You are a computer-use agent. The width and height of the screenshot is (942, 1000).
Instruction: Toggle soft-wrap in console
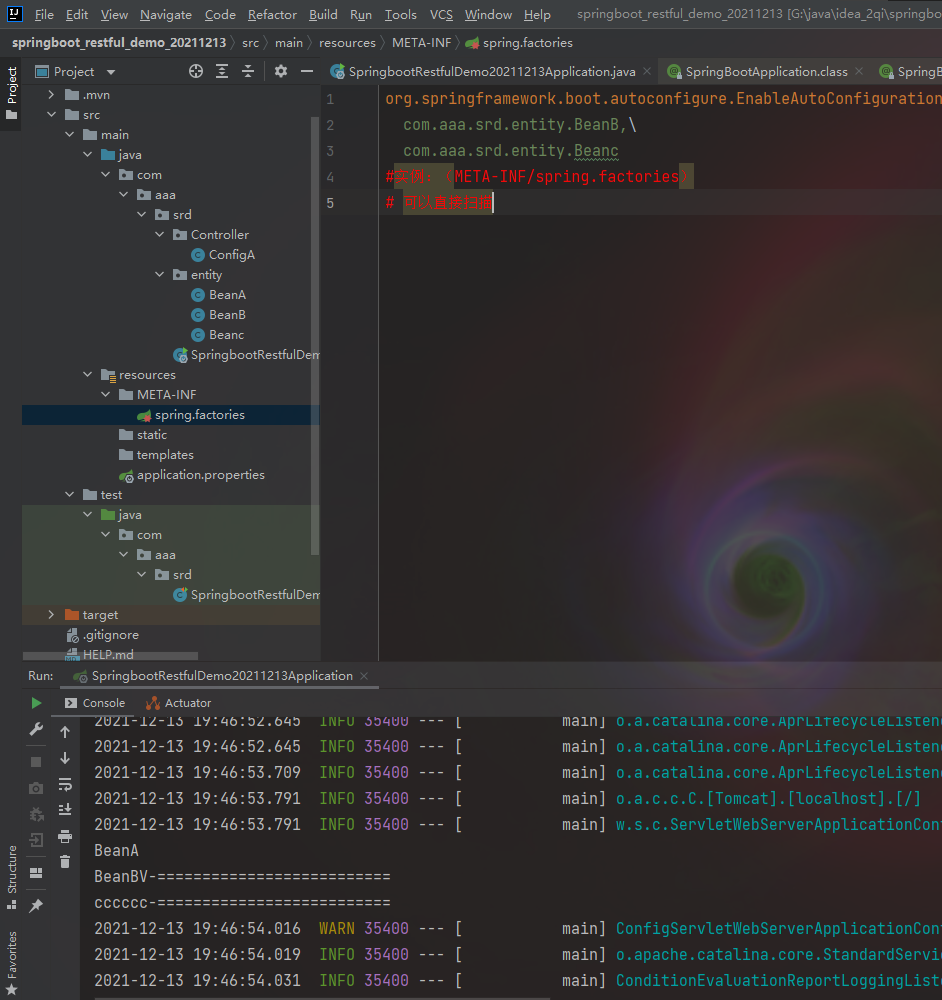(x=65, y=784)
